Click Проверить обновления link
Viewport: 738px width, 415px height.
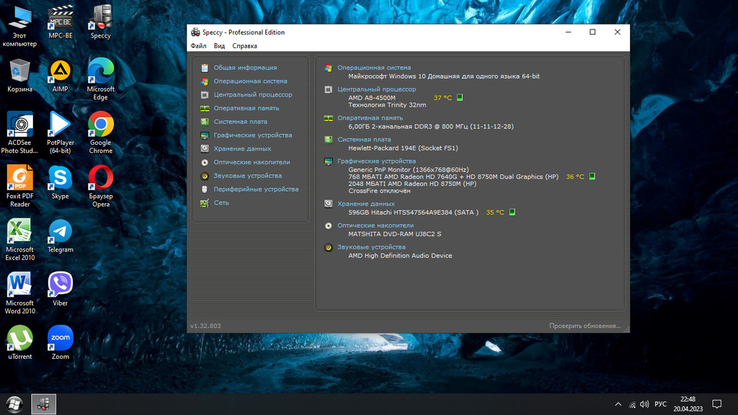pyautogui.click(x=585, y=326)
